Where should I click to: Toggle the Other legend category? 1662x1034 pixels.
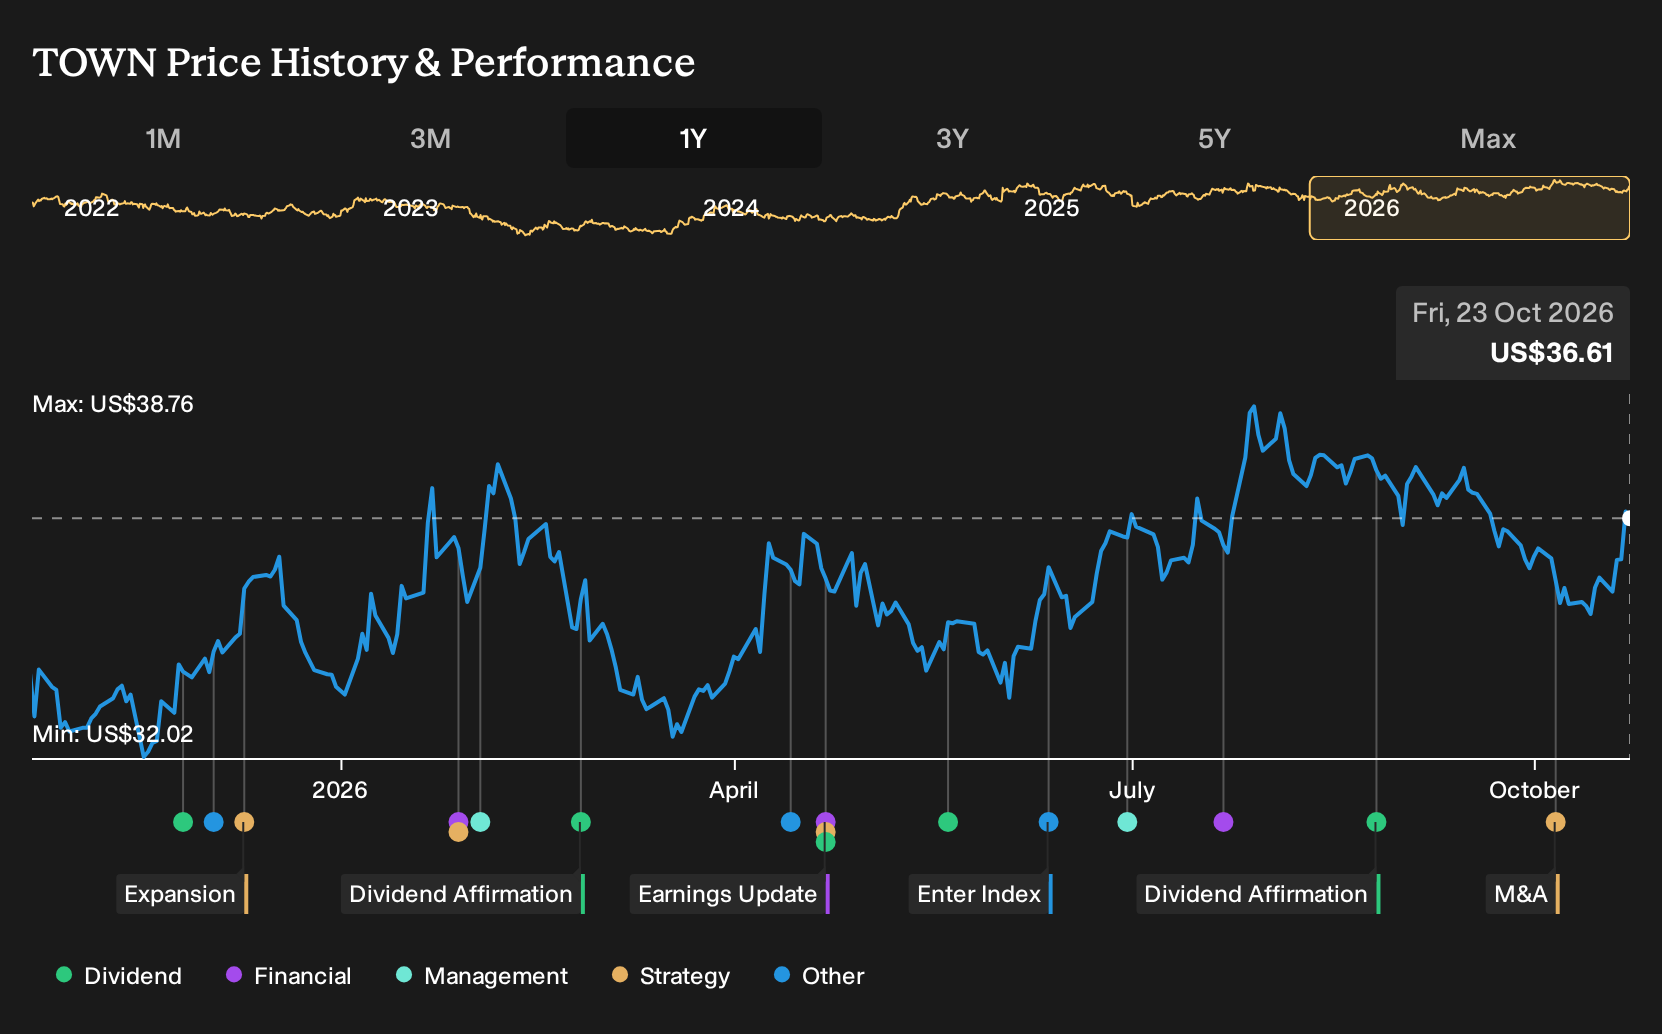click(x=819, y=976)
